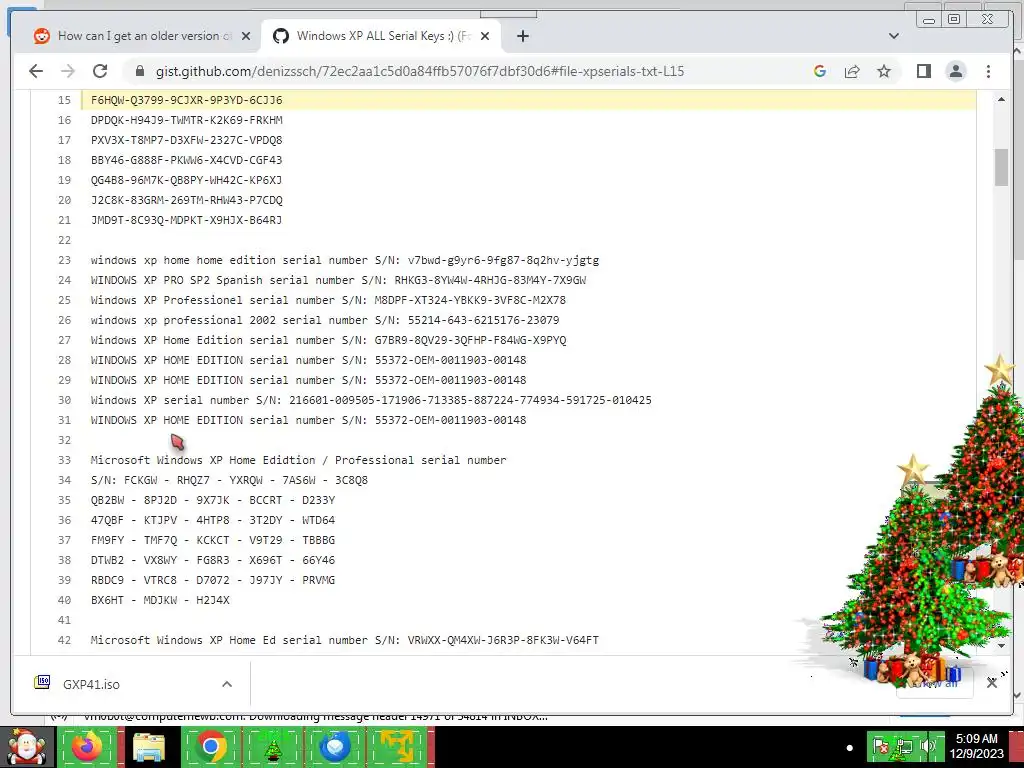Viewport: 1024px width, 768px height.
Task: Open the Chrome side panel
Action: click(x=923, y=71)
